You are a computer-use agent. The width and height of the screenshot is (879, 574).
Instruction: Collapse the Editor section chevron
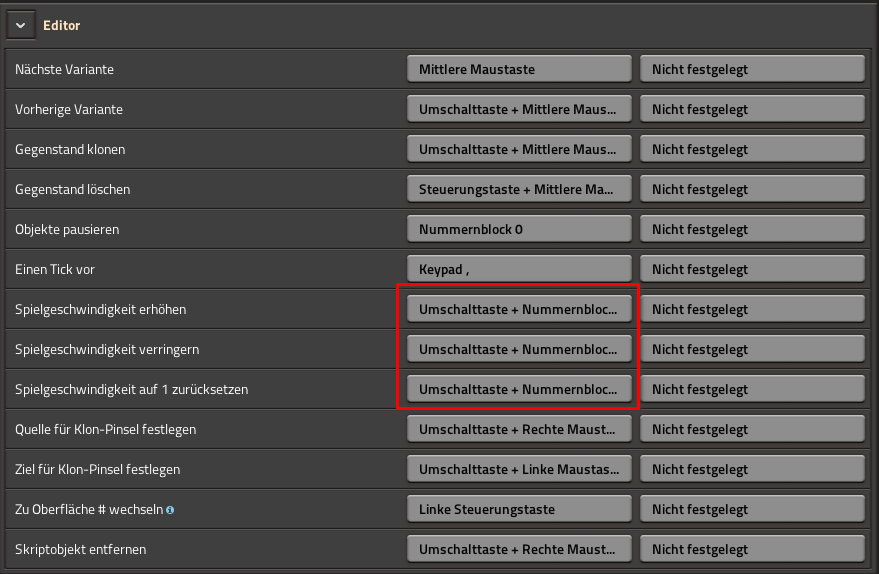click(20, 25)
